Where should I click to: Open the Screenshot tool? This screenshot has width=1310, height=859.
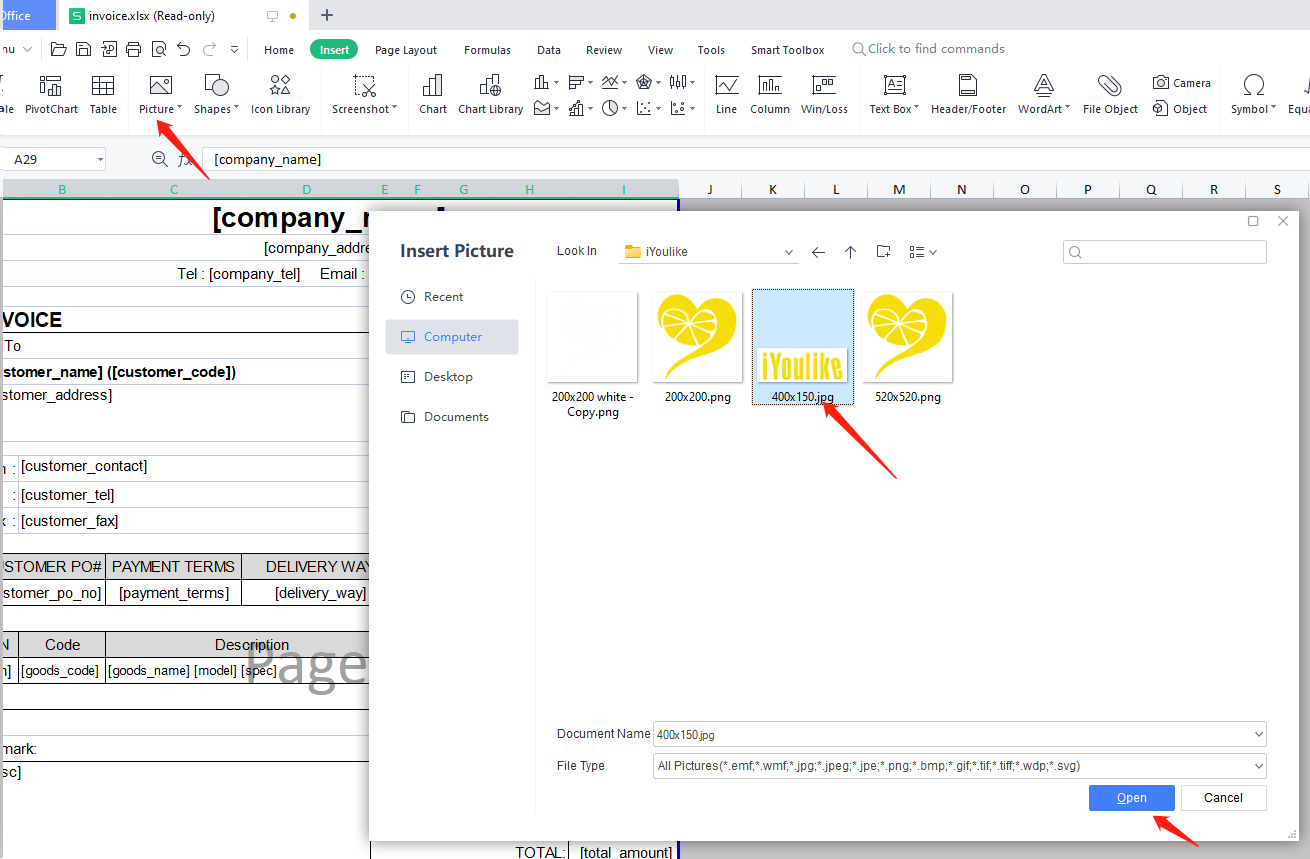click(364, 86)
